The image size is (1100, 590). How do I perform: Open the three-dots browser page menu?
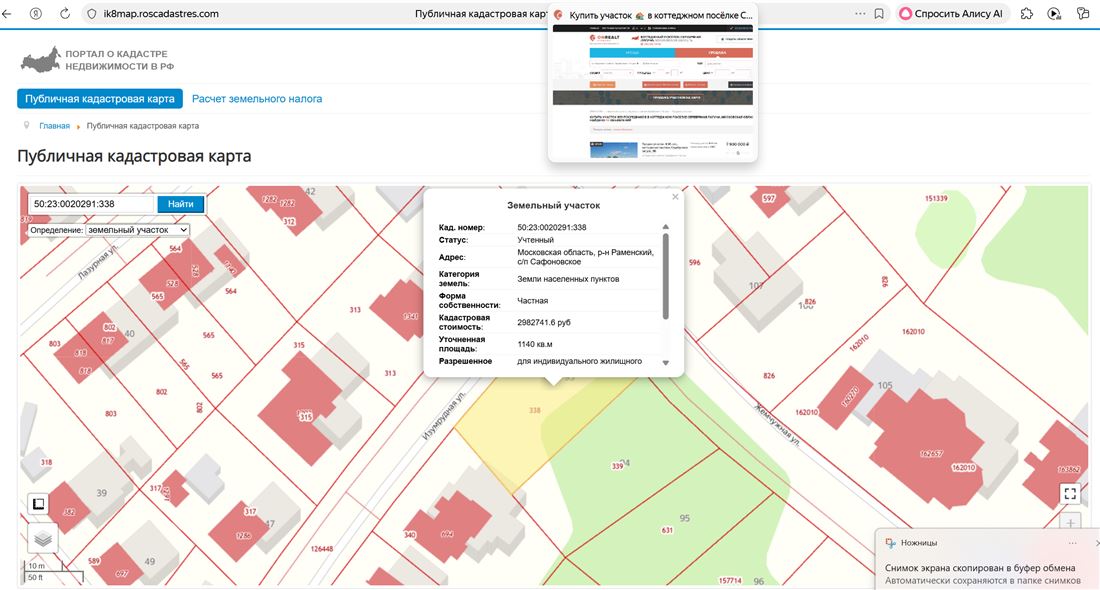pyautogui.click(x=860, y=14)
